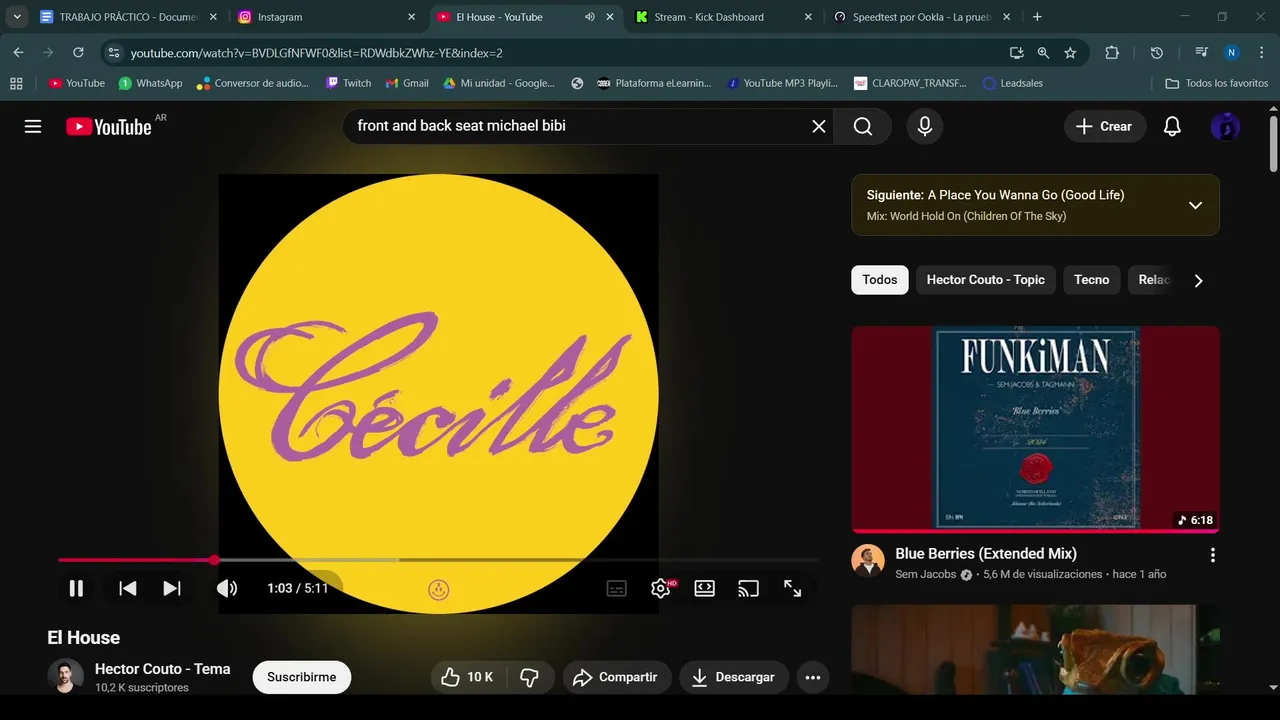Image resolution: width=1280 pixels, height=720 pixels.
Task: Skip to the previous video
Action: click(127, 588)
